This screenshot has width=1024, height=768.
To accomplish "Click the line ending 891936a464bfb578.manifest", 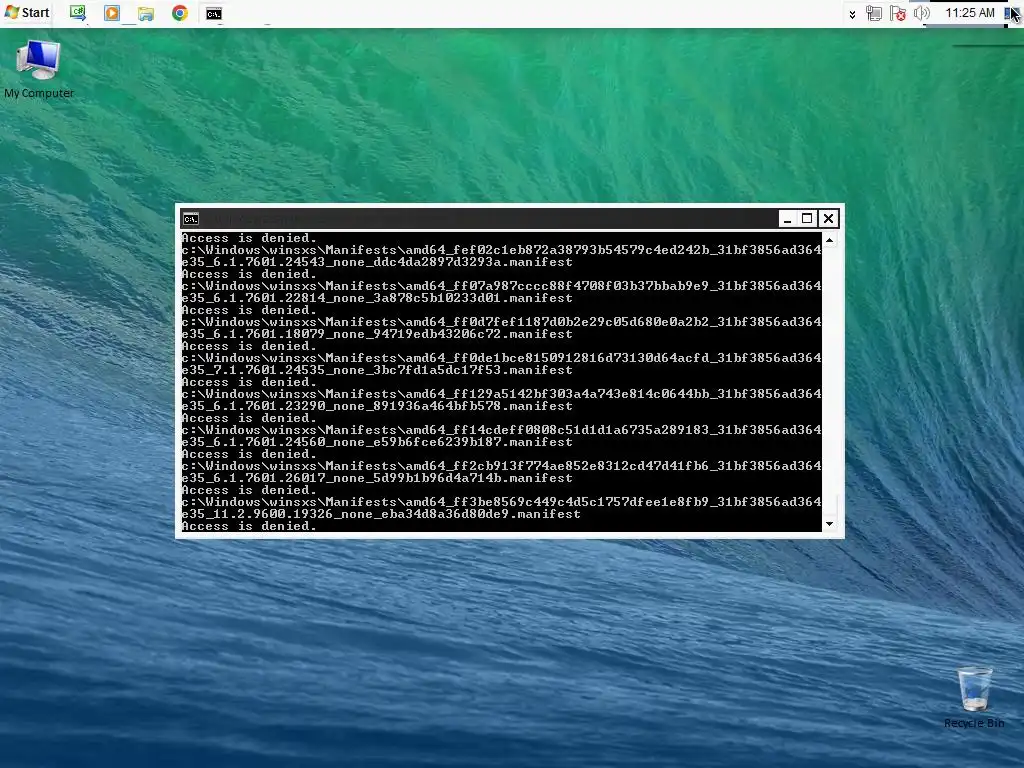I will tap(377, 406).
